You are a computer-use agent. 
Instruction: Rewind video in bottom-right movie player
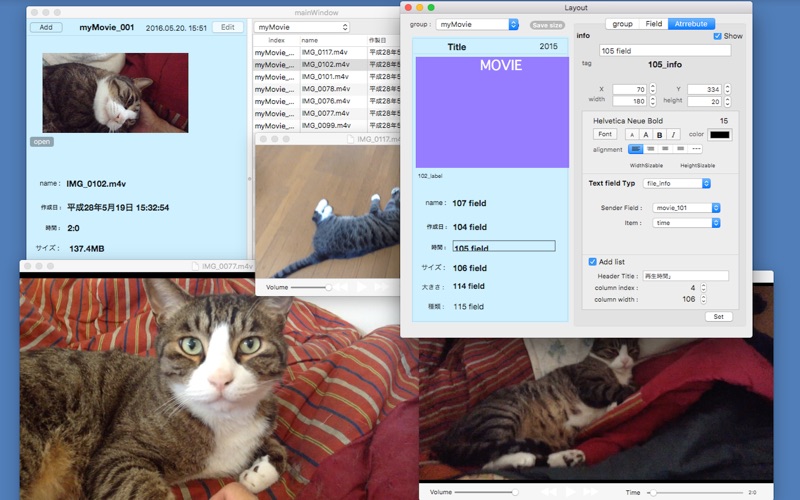click(x=549, y=492)
